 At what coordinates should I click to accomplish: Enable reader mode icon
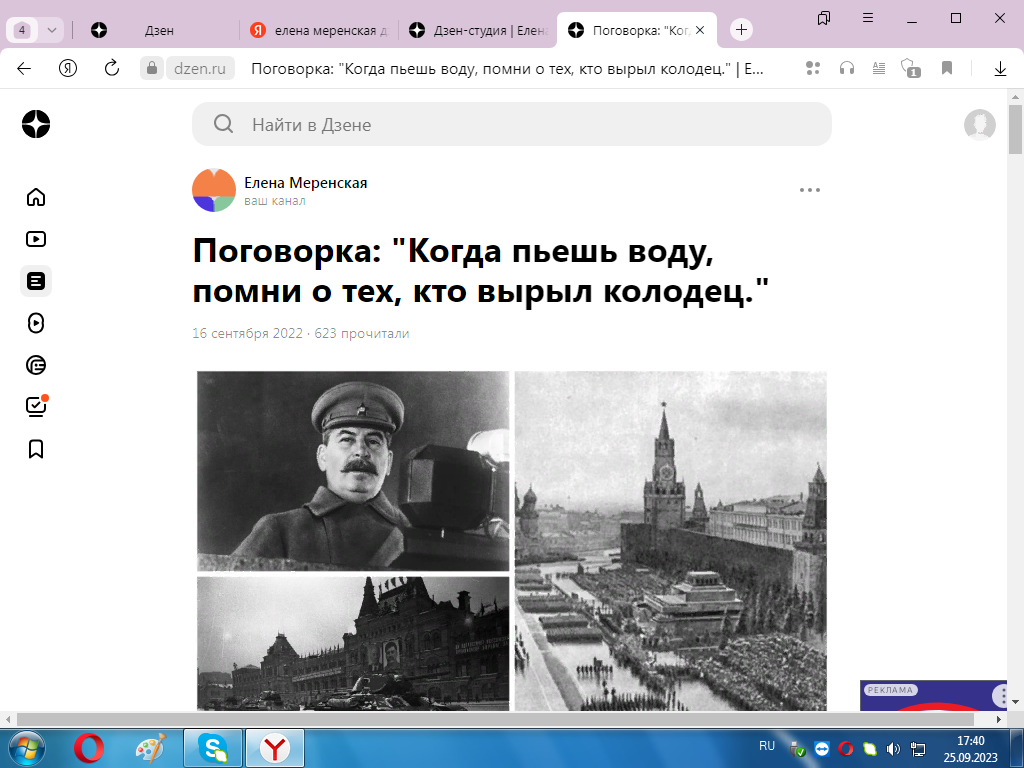pos(879,68)
